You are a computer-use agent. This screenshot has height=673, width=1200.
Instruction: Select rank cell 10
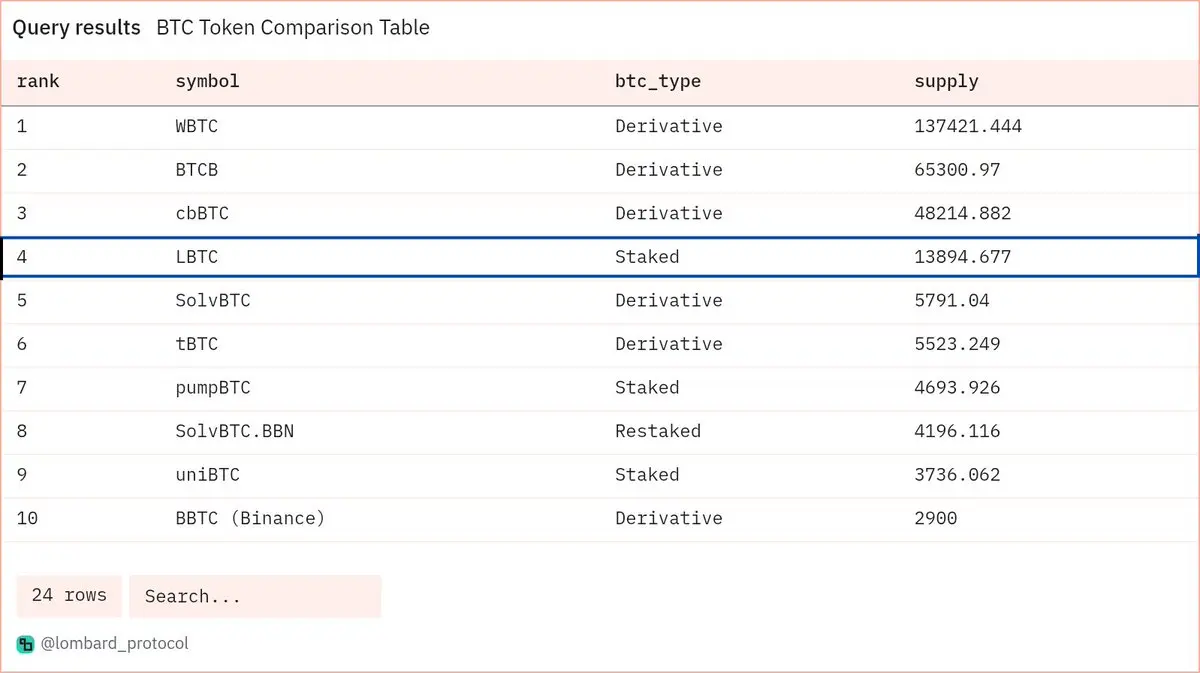(x=27, y=518)
